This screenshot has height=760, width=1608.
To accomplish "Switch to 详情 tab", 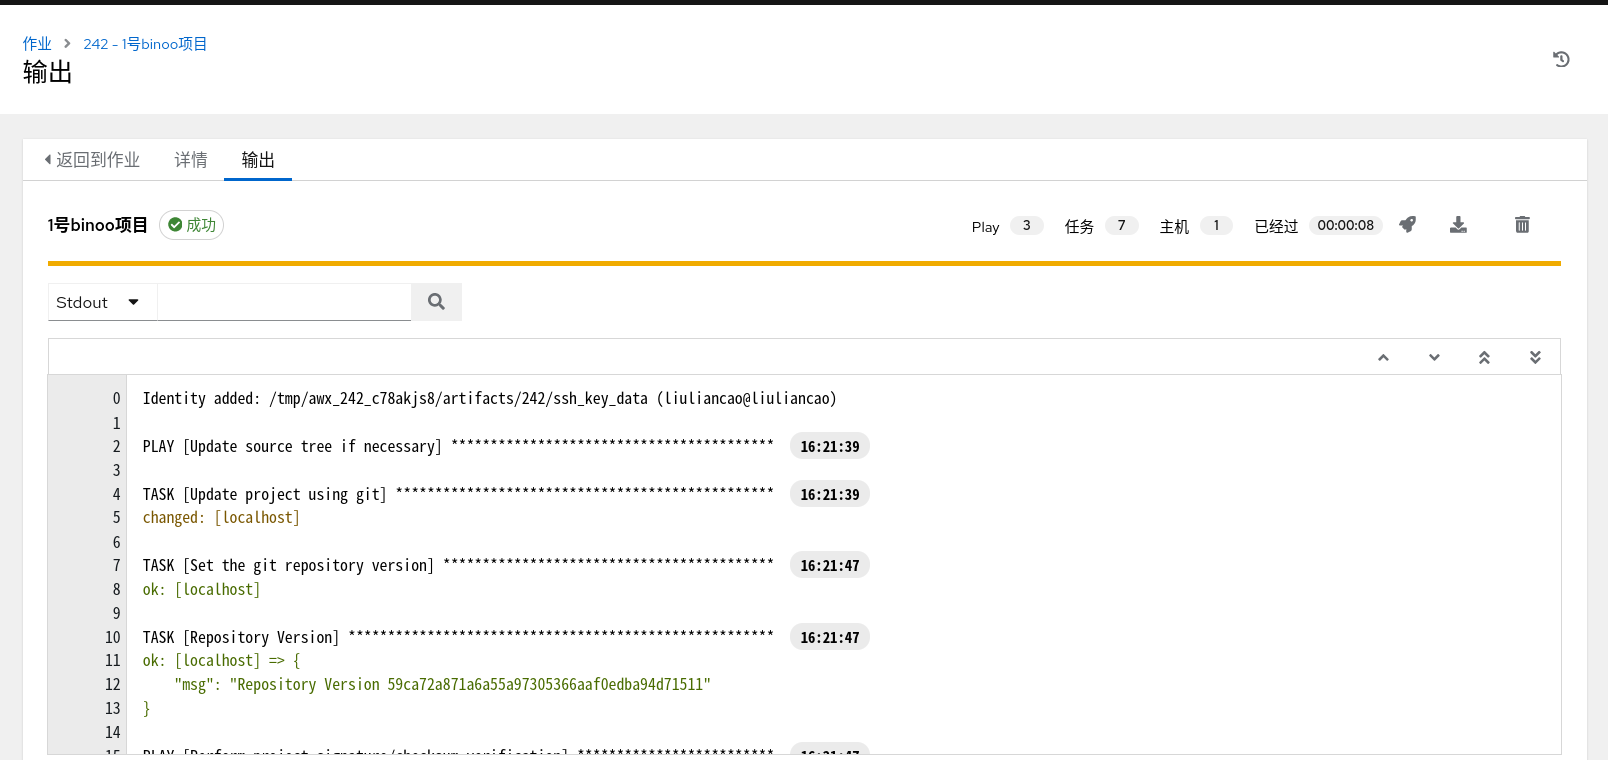I will (191, 160).
